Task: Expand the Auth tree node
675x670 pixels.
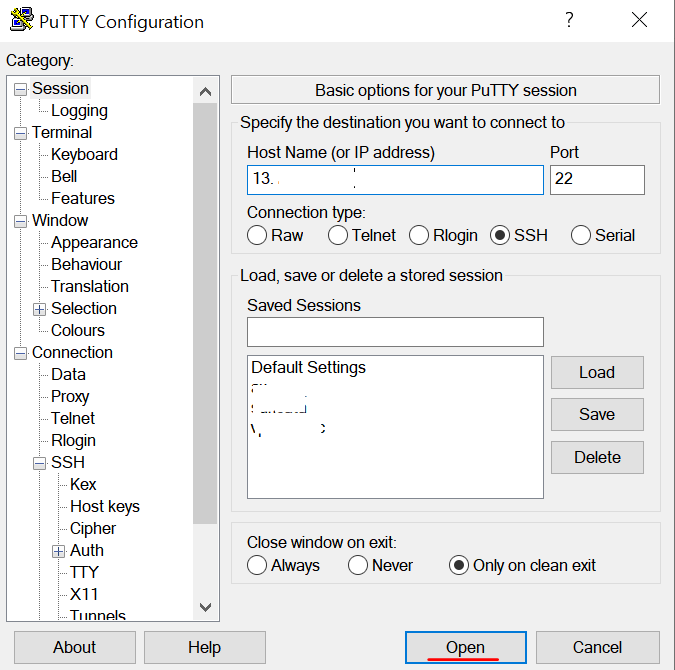Action: (58, 551)
